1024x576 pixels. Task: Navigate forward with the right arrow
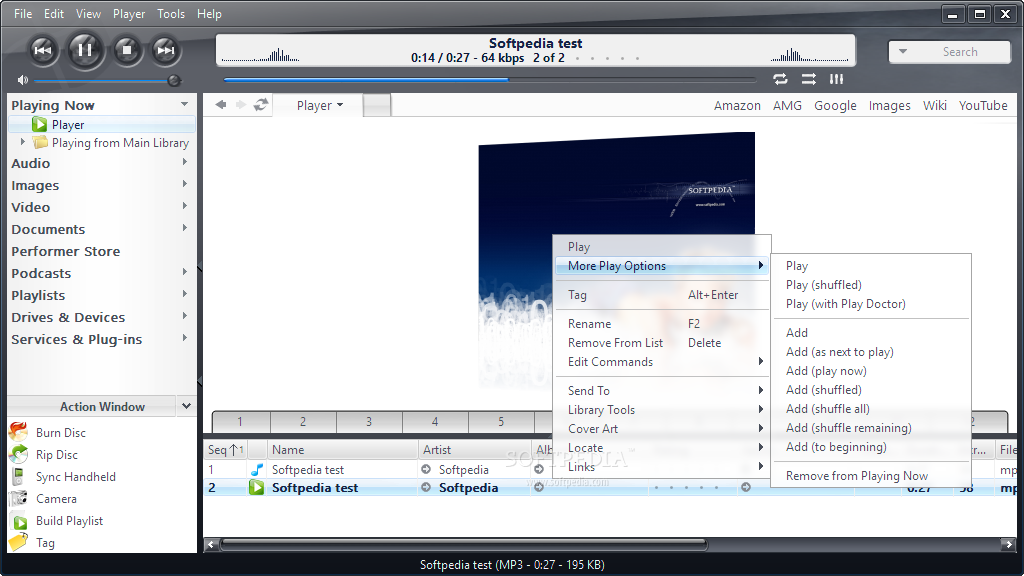click(240, 104)
